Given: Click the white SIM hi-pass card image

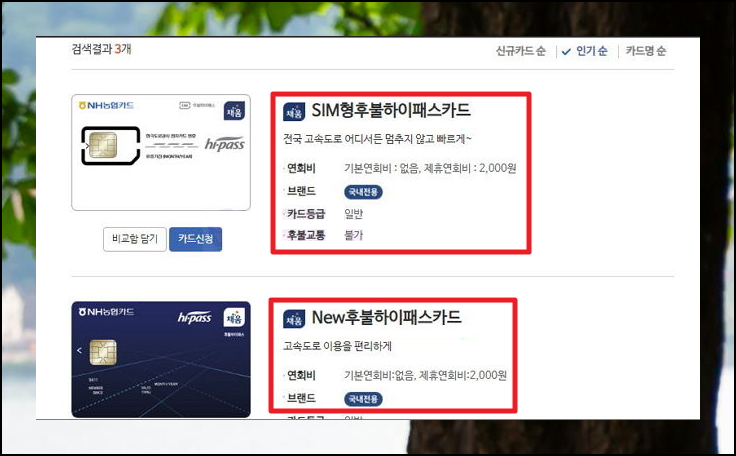Looking at the screenshot, I should coord(161,152).
